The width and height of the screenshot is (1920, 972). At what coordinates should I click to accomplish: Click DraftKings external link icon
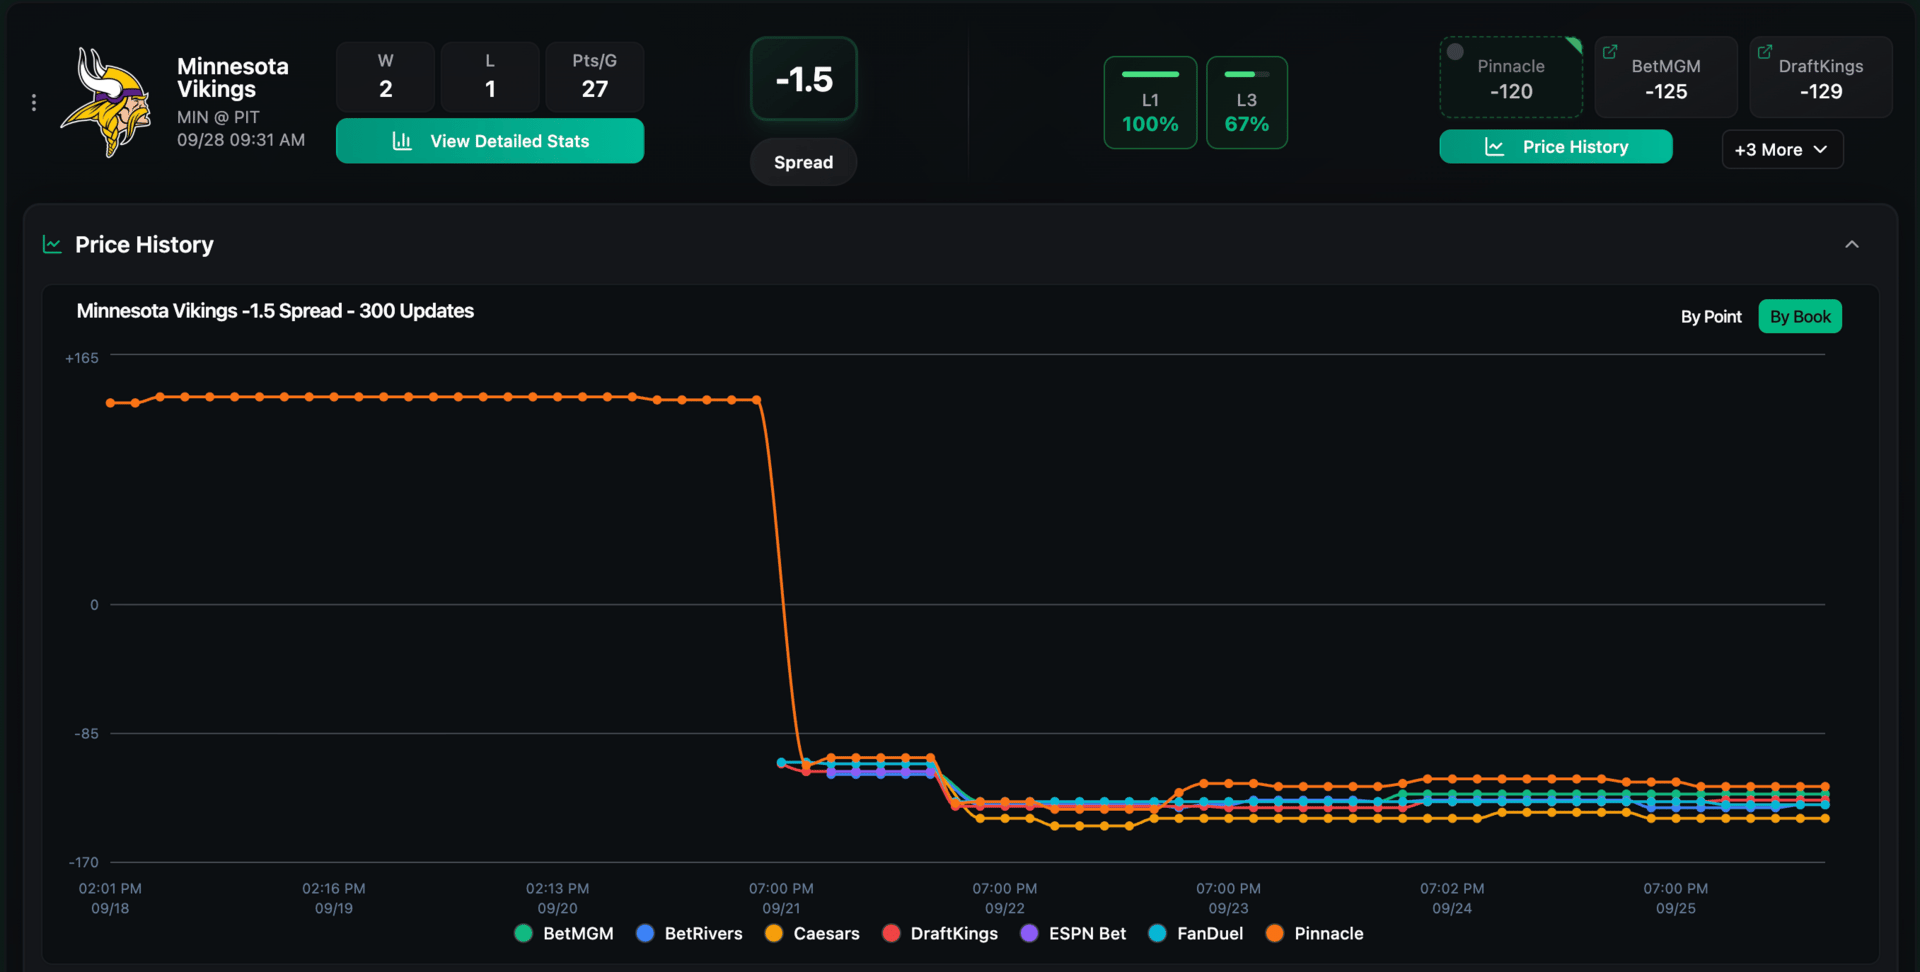pyautogui.click(x=1765, y=52)
